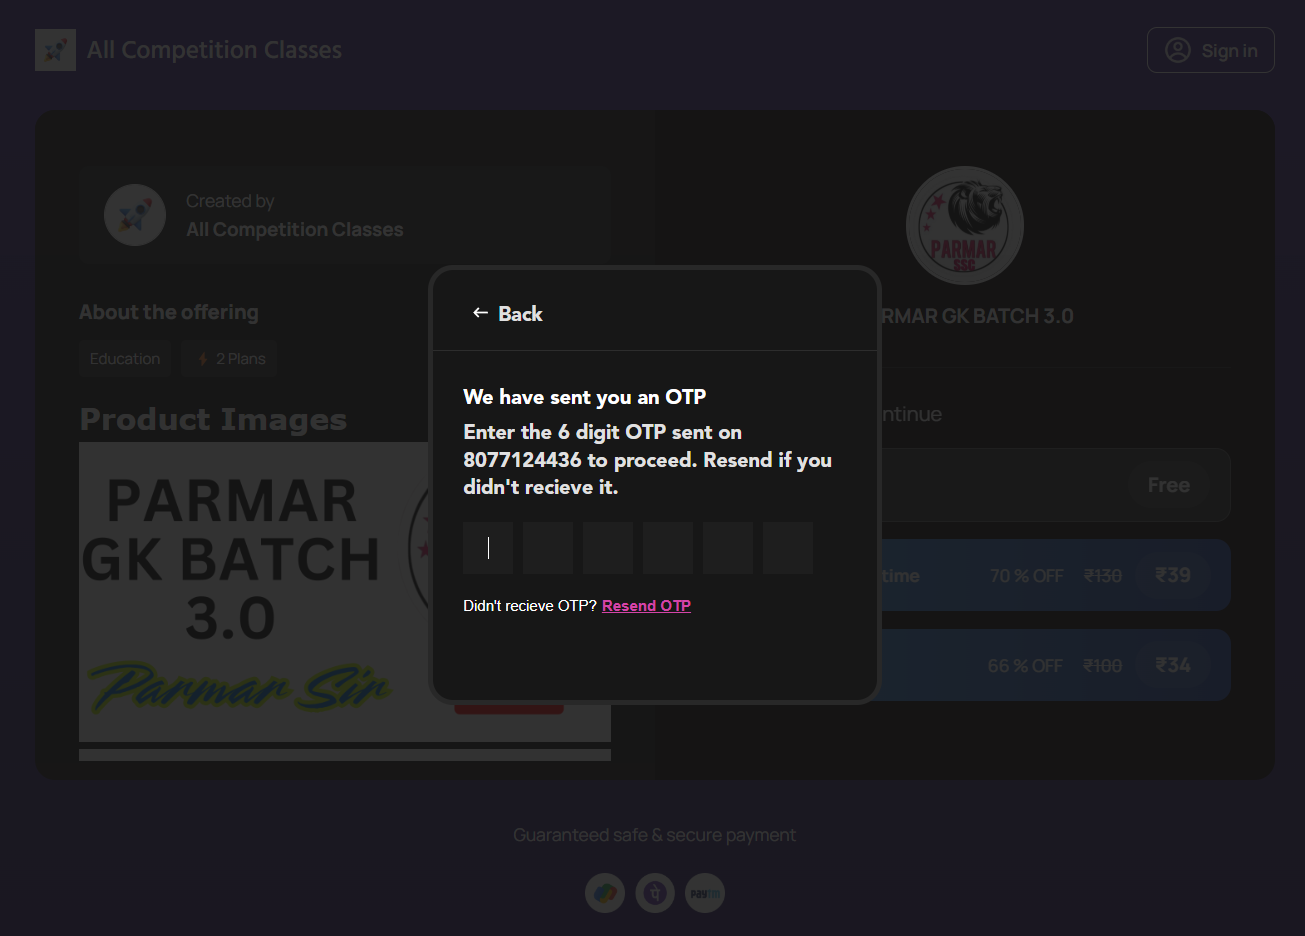Click the rocket logo in the top header

point(55,49)
